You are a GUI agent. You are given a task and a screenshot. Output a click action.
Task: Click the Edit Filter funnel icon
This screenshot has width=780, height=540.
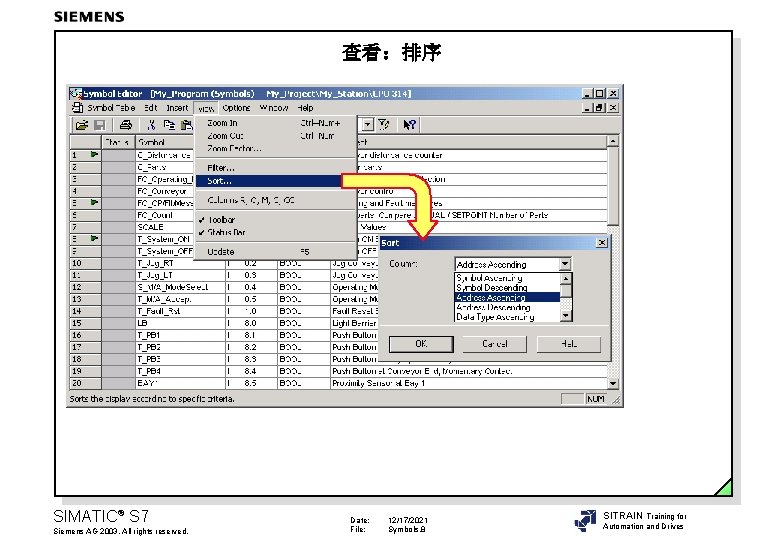coord(384,124)
